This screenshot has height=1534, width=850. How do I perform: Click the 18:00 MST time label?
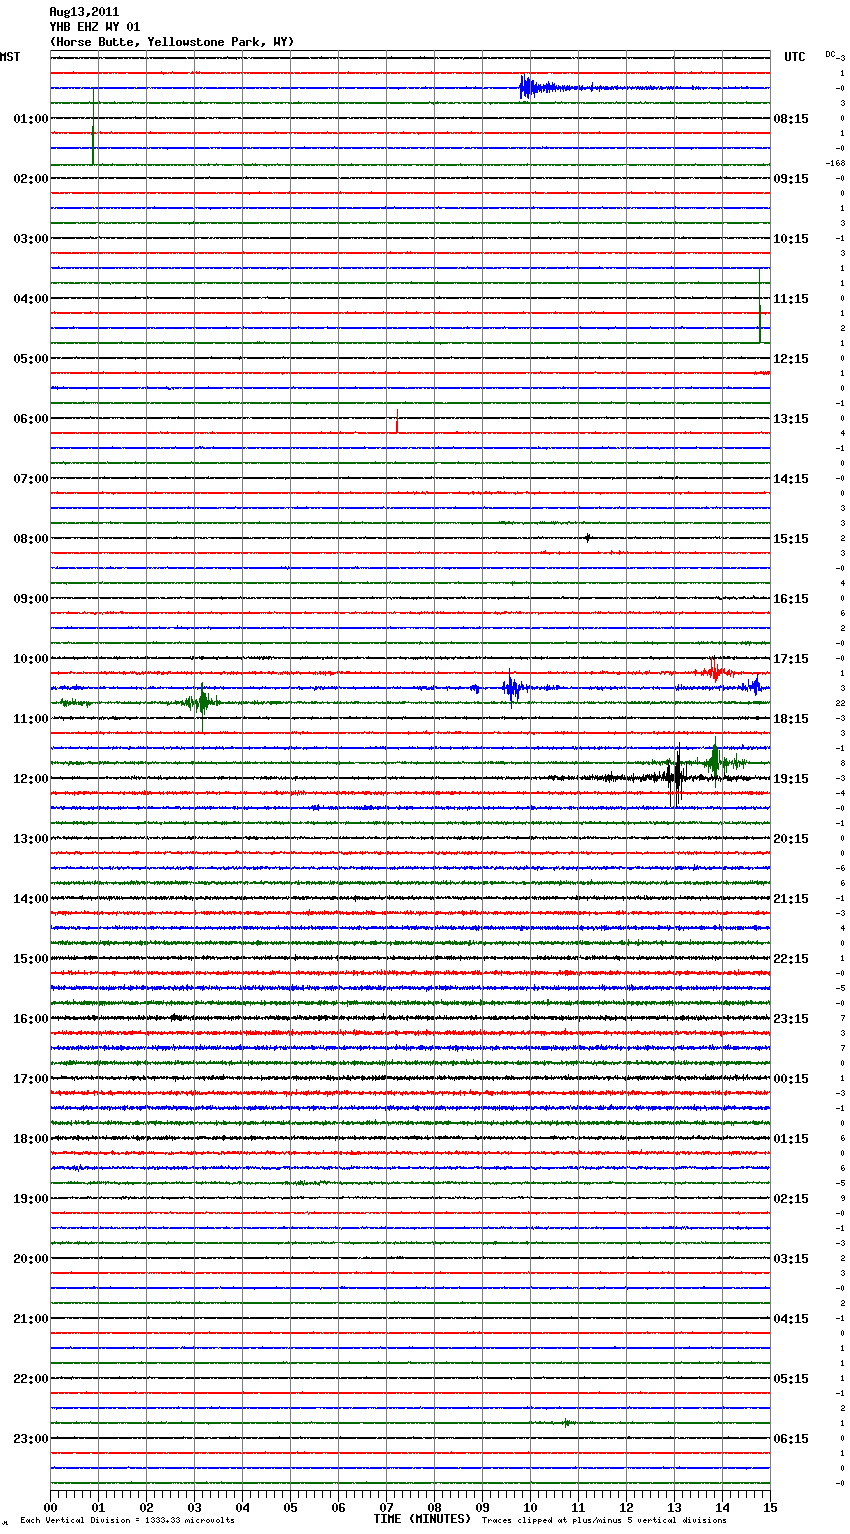pos(31,1138)
